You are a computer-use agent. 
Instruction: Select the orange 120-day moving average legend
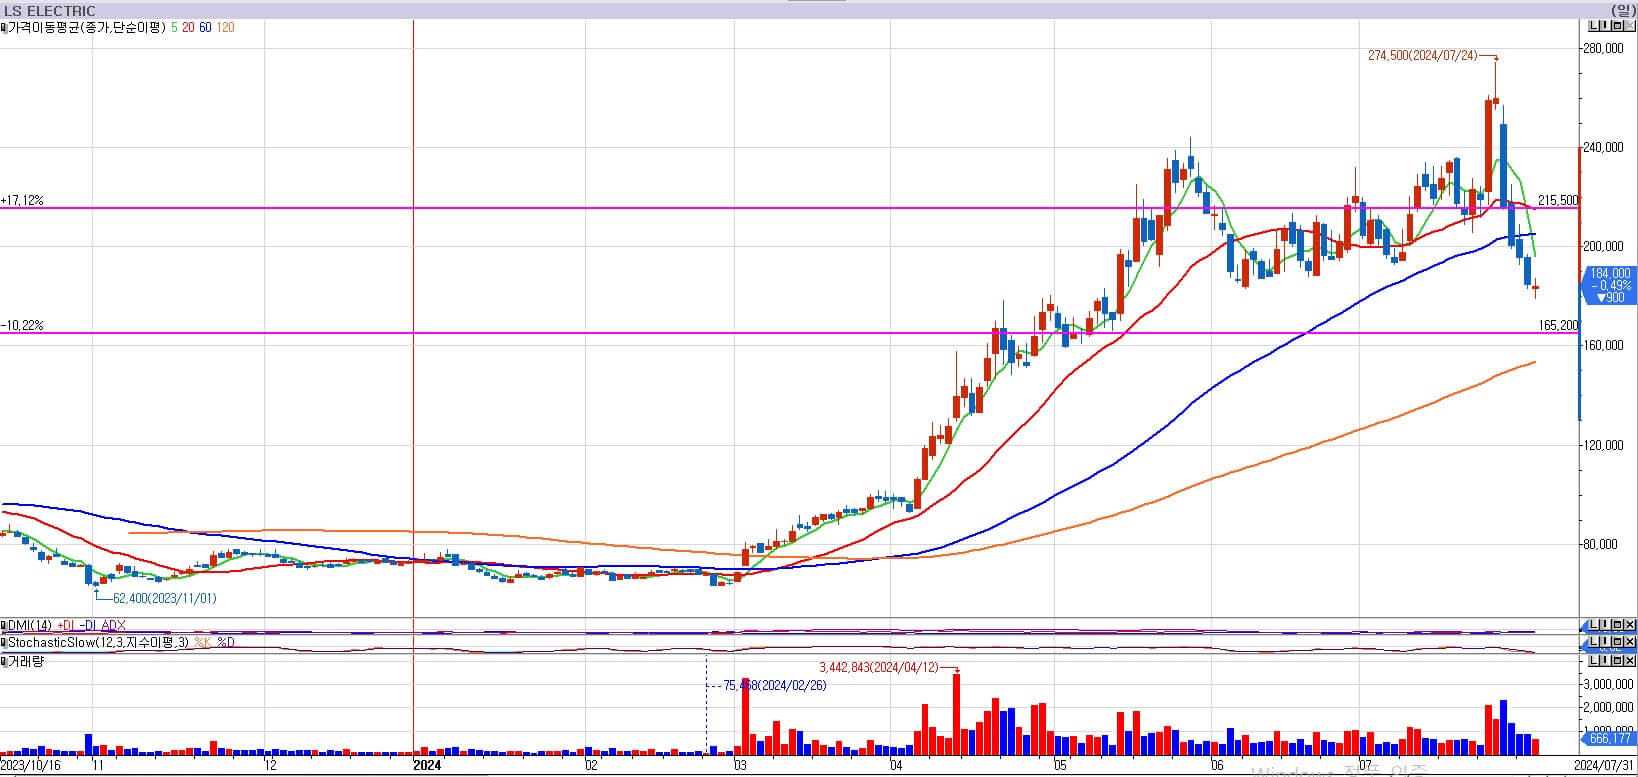tap(226, 27)
